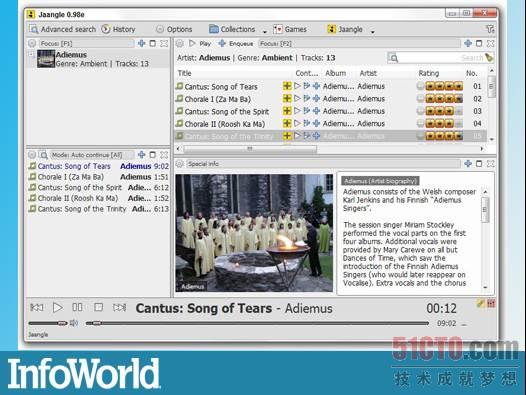Sort by the Album column header
This screenshot has height=395, width=526.
(x=335, y=73)
